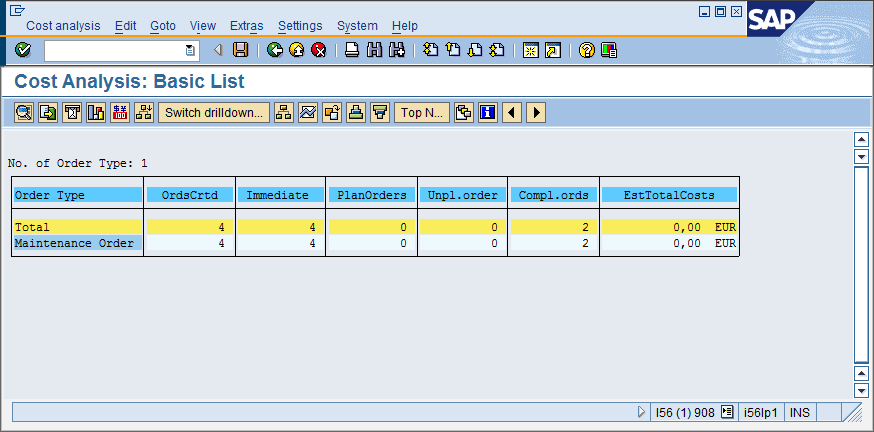Click the Print icon in standard toolbar
The width and height of the screenshot is (874, 432).
352,50
